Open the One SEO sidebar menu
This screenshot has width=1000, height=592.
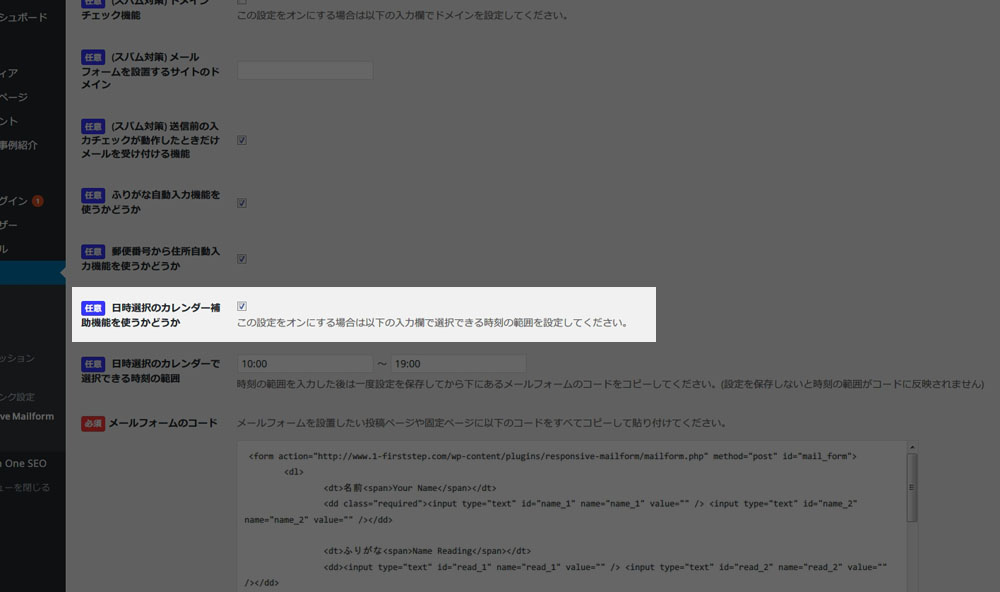click(x=24, y=464)
